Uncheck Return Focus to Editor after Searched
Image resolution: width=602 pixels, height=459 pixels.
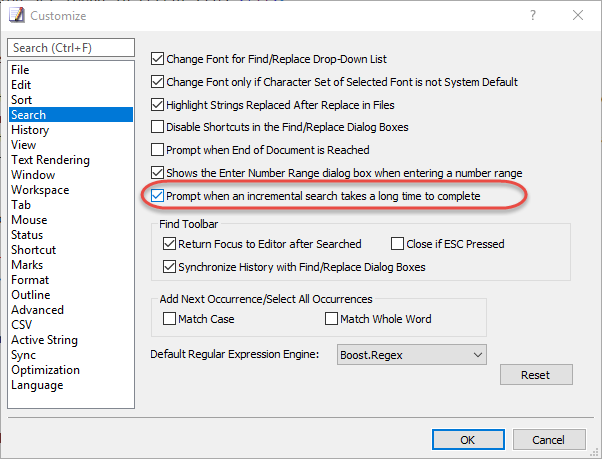point(169,244)
